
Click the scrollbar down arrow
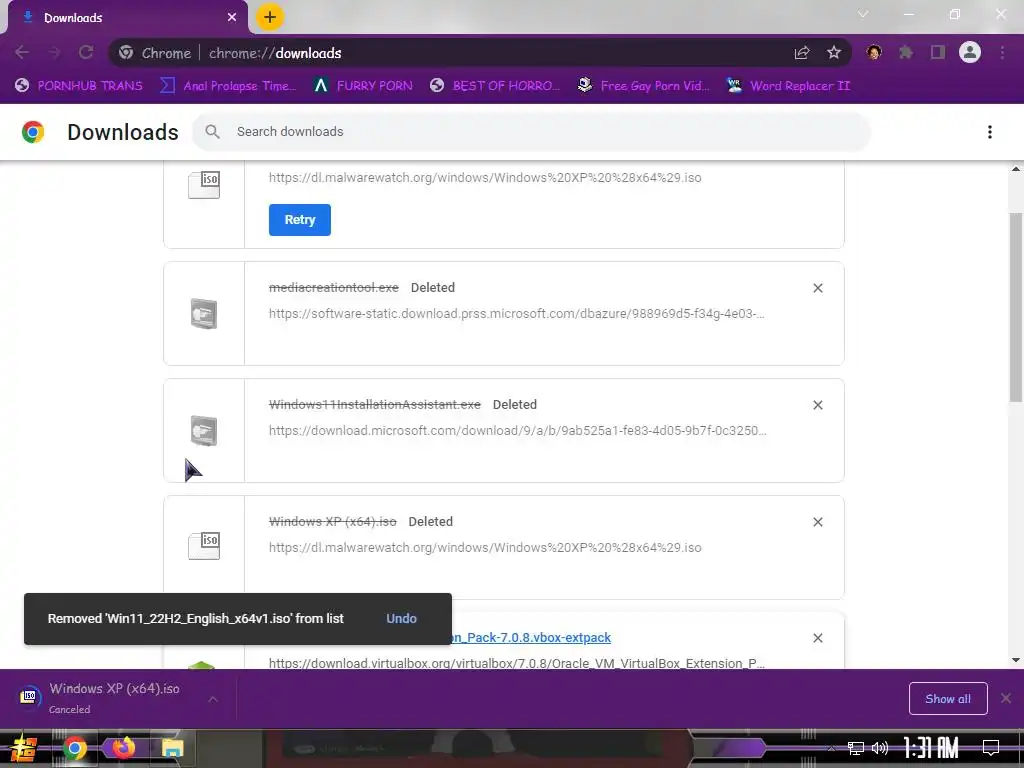(x=1016, y=660)
